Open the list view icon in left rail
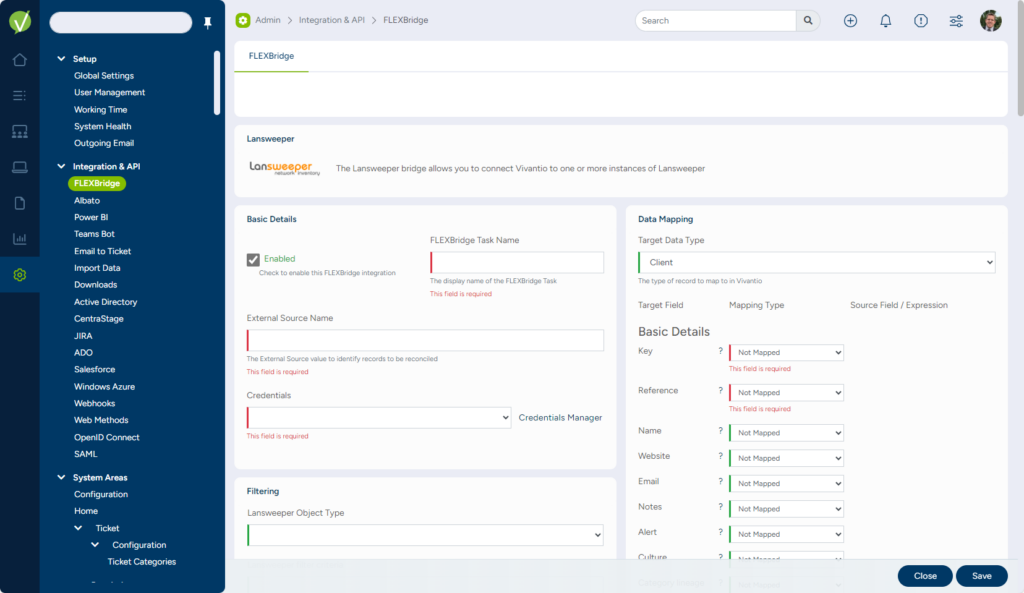This screenshot has height=593, width=1024. point(19,96)
